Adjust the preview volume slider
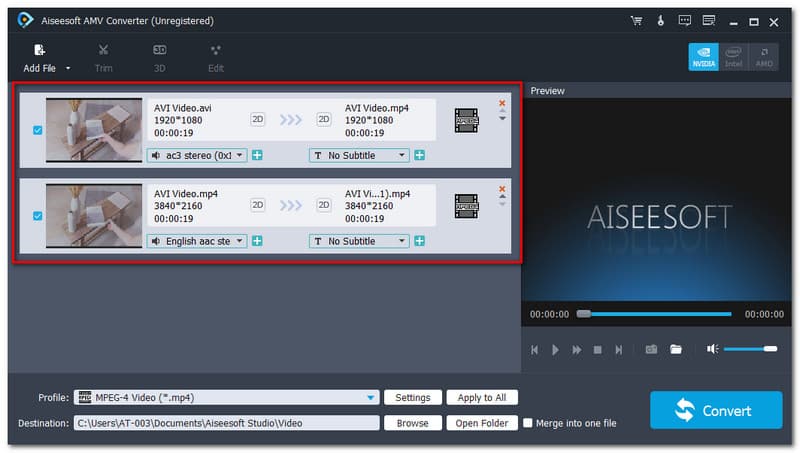 coord(750,349)
